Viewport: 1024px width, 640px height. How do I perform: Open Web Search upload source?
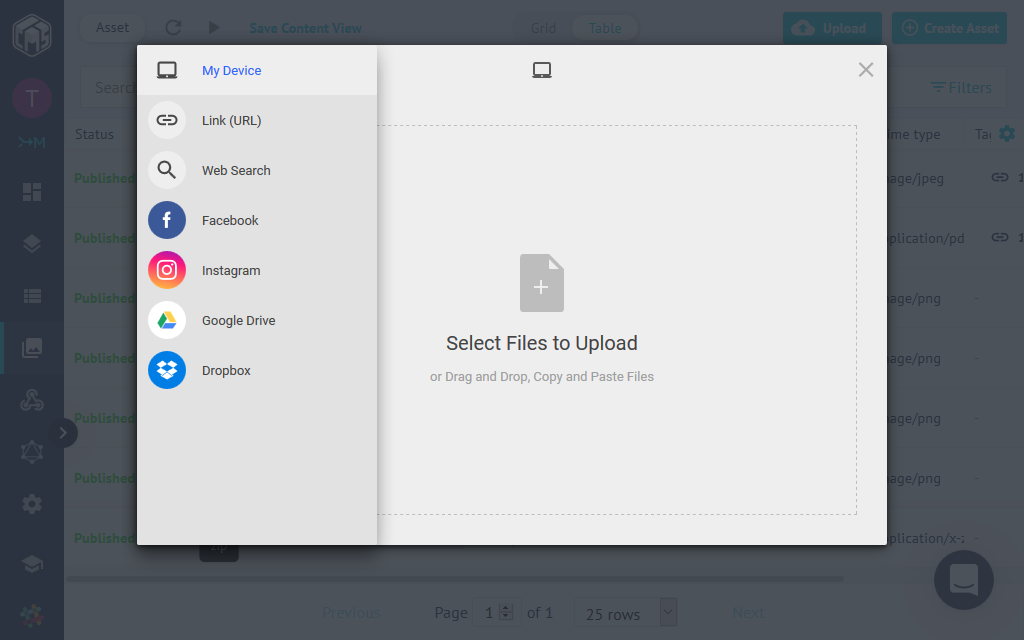[236, 170]
